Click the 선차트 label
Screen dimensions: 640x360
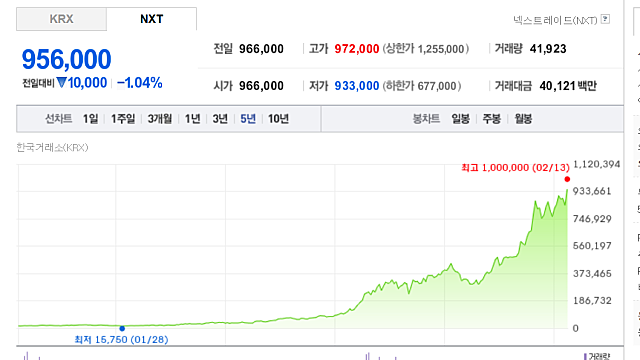[58, 119]
